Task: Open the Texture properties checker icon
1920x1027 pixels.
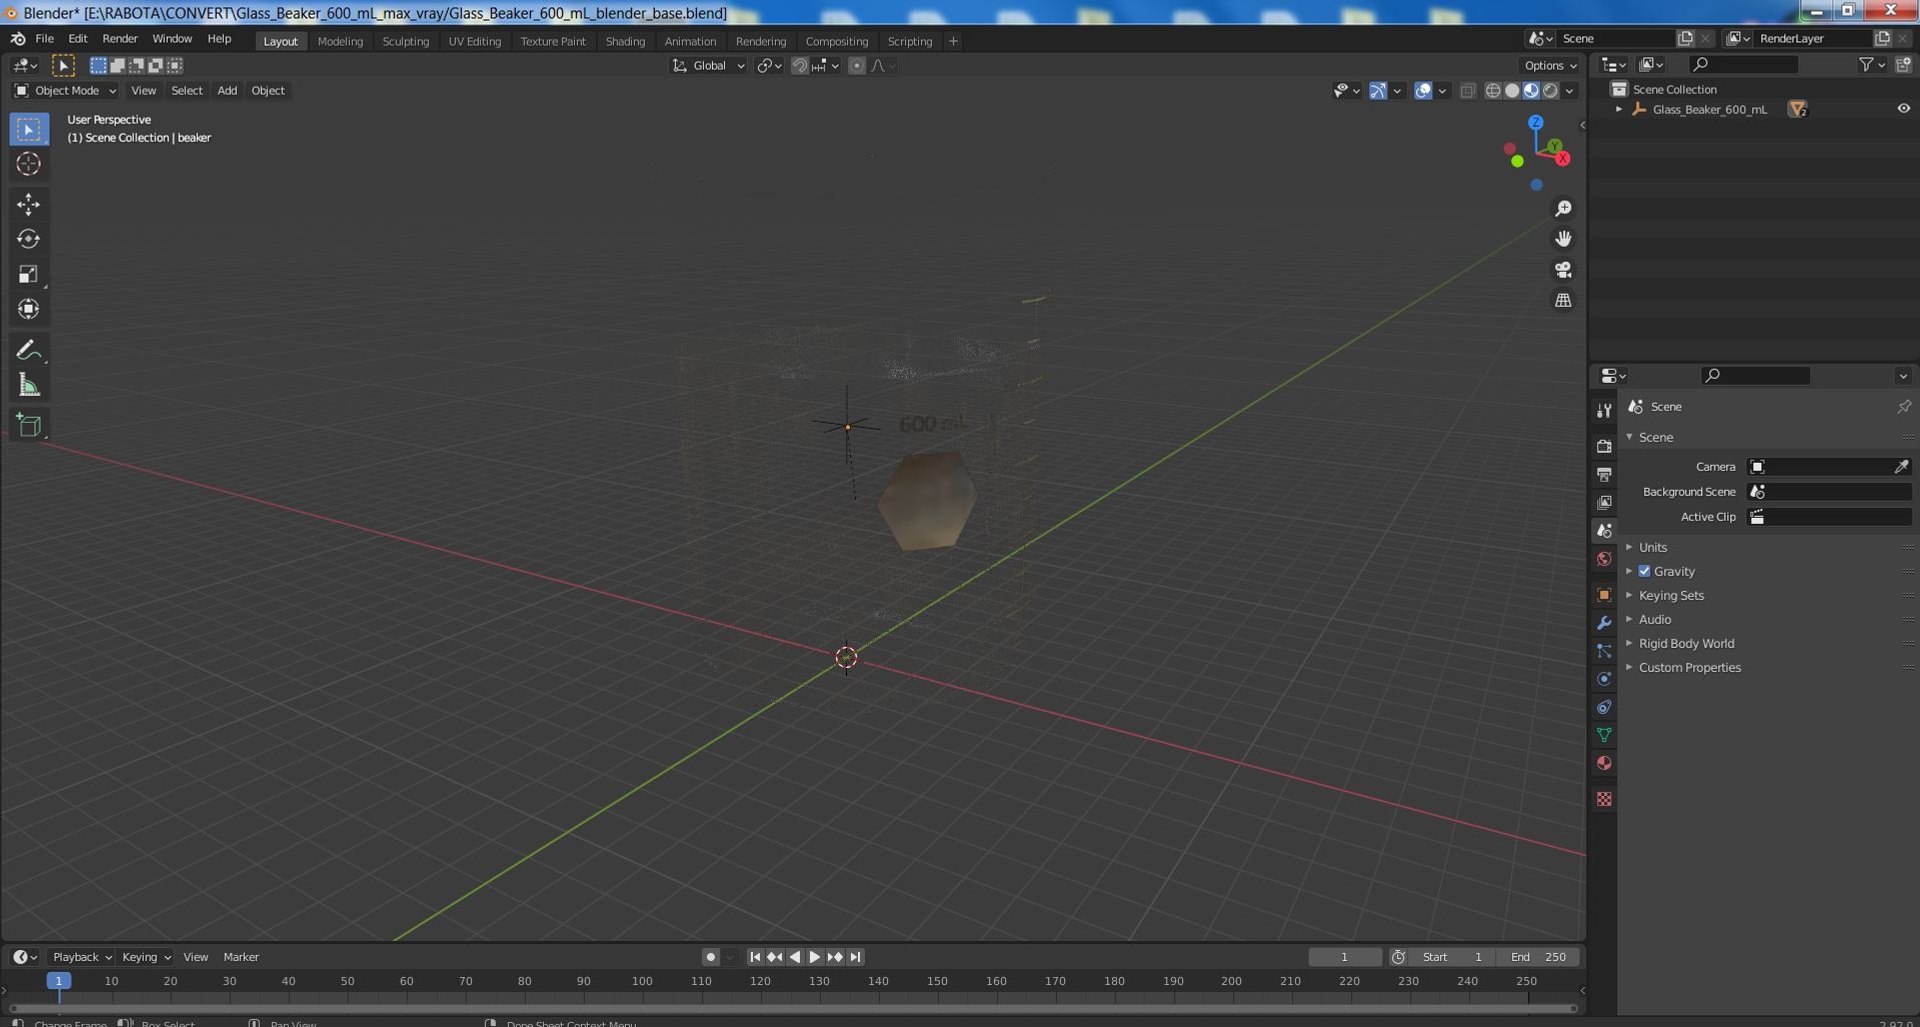Action: pyautogui.click(x=1604, y=799)
